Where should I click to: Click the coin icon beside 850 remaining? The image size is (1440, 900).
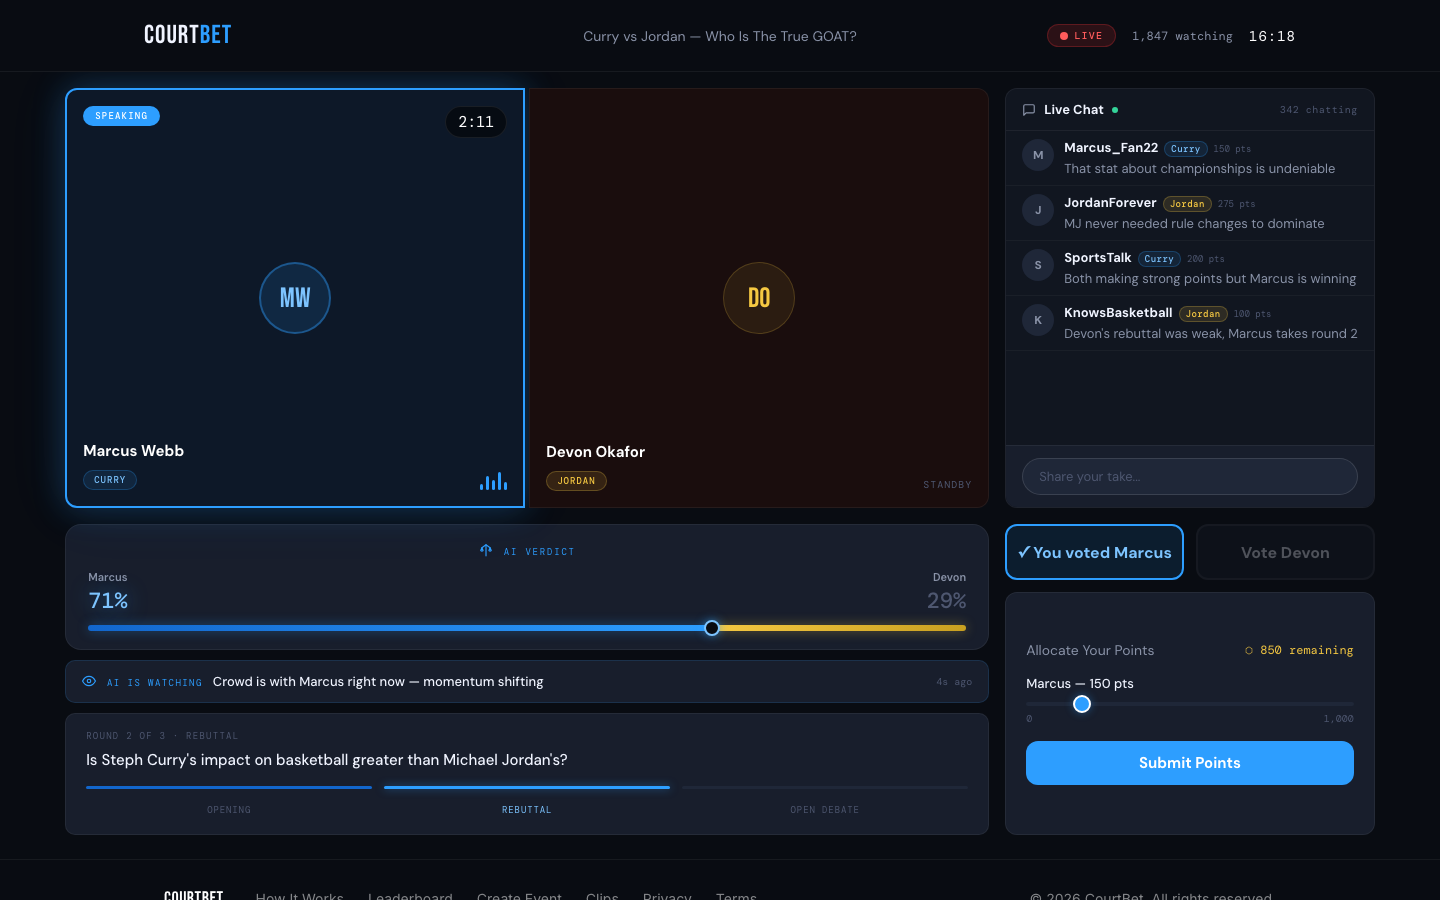coord(1249,651)
